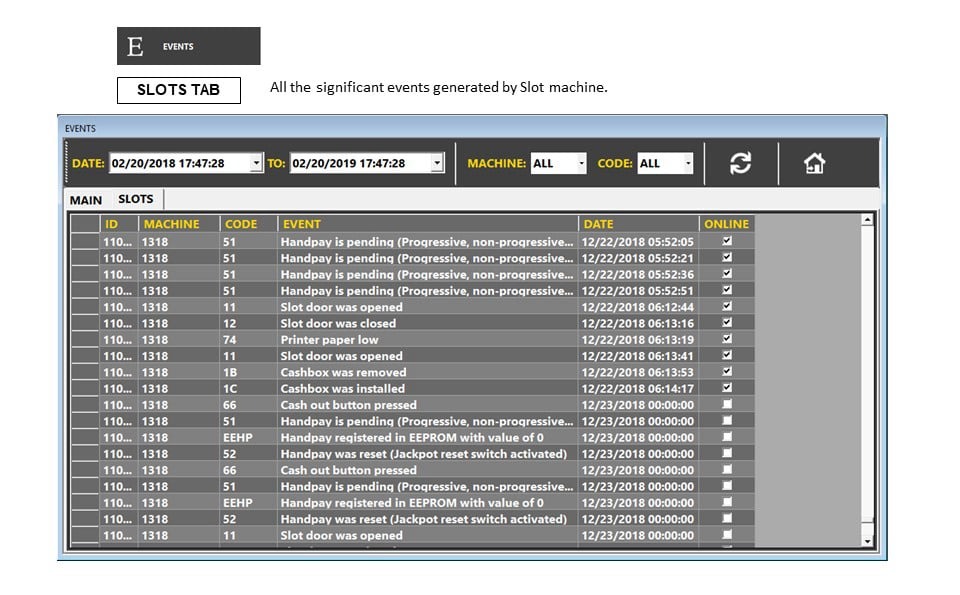960x595 pixels.
Task: Toggle Online checkbox for 05:52:05 event
Action: (x=727, y=241)
